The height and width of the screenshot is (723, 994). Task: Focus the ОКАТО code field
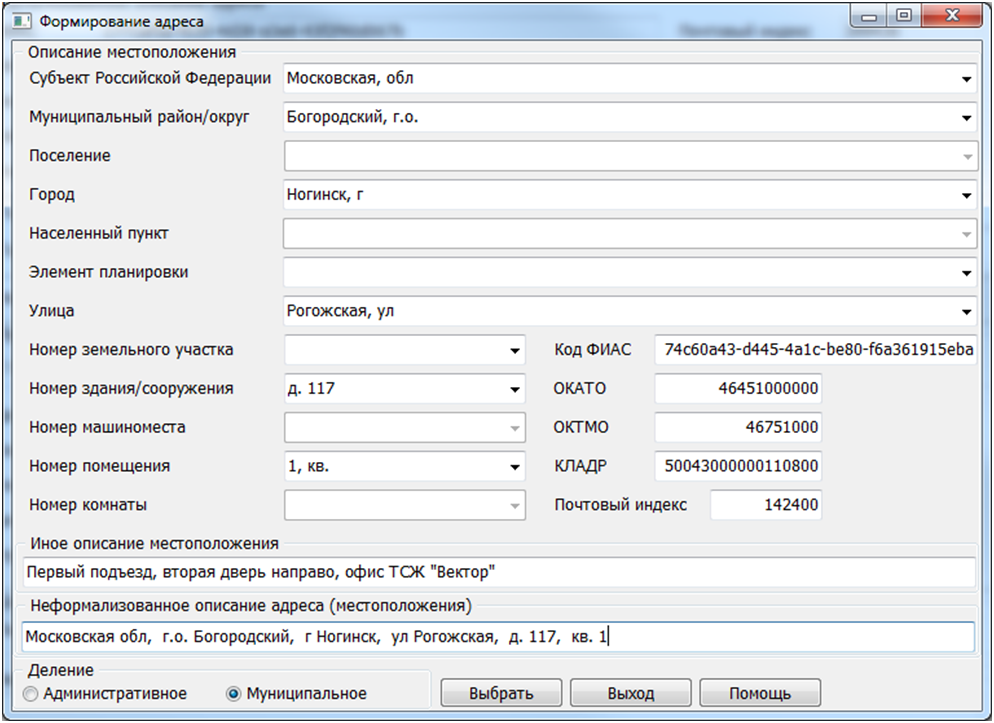(738, 389)
